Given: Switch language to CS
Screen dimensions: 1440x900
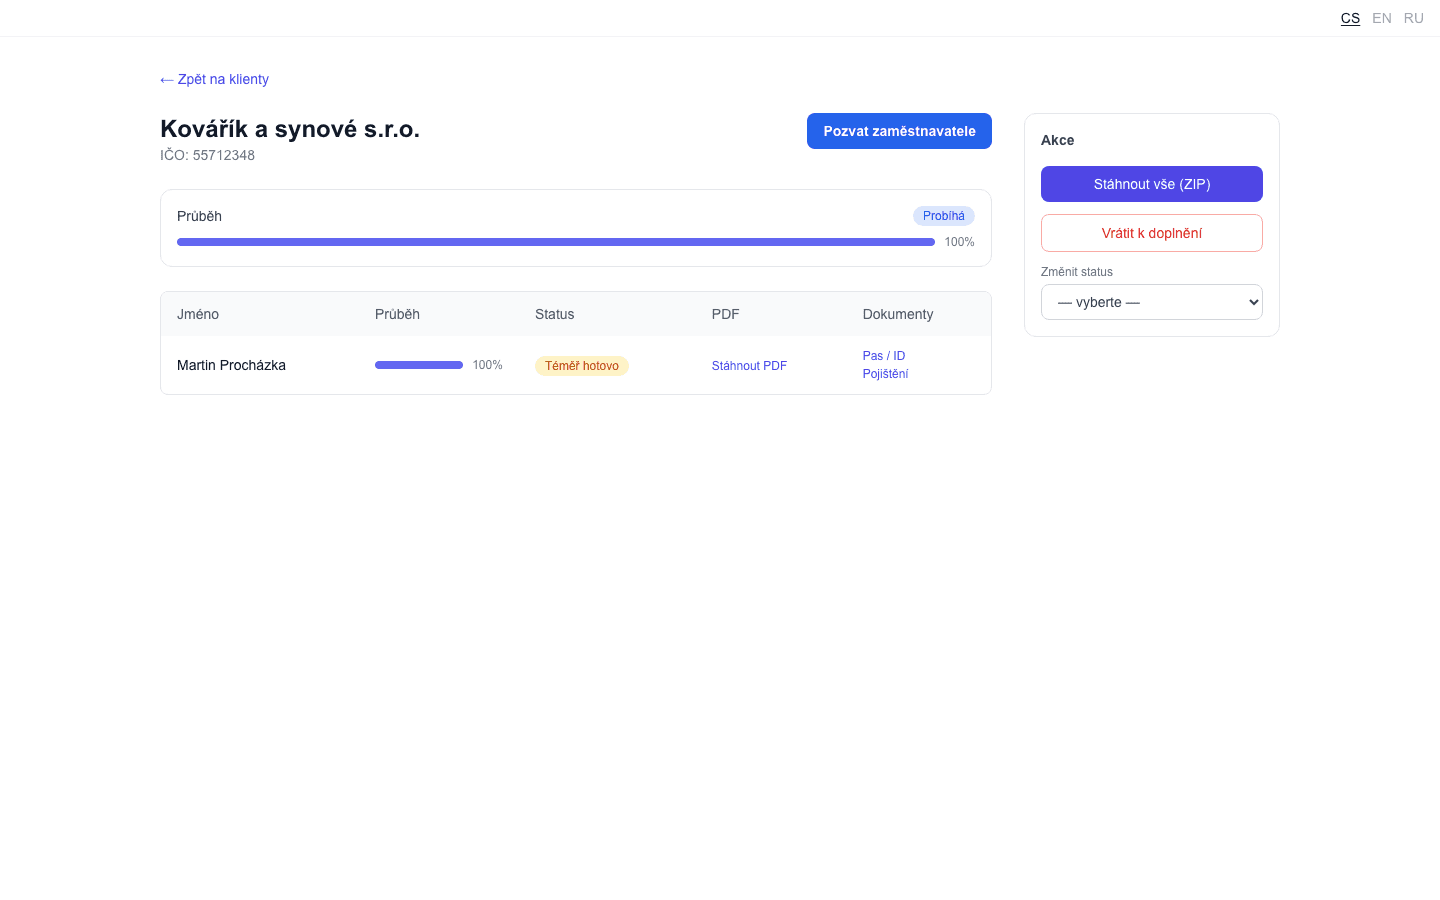Looking at the screenshot, I should 1350,18.
